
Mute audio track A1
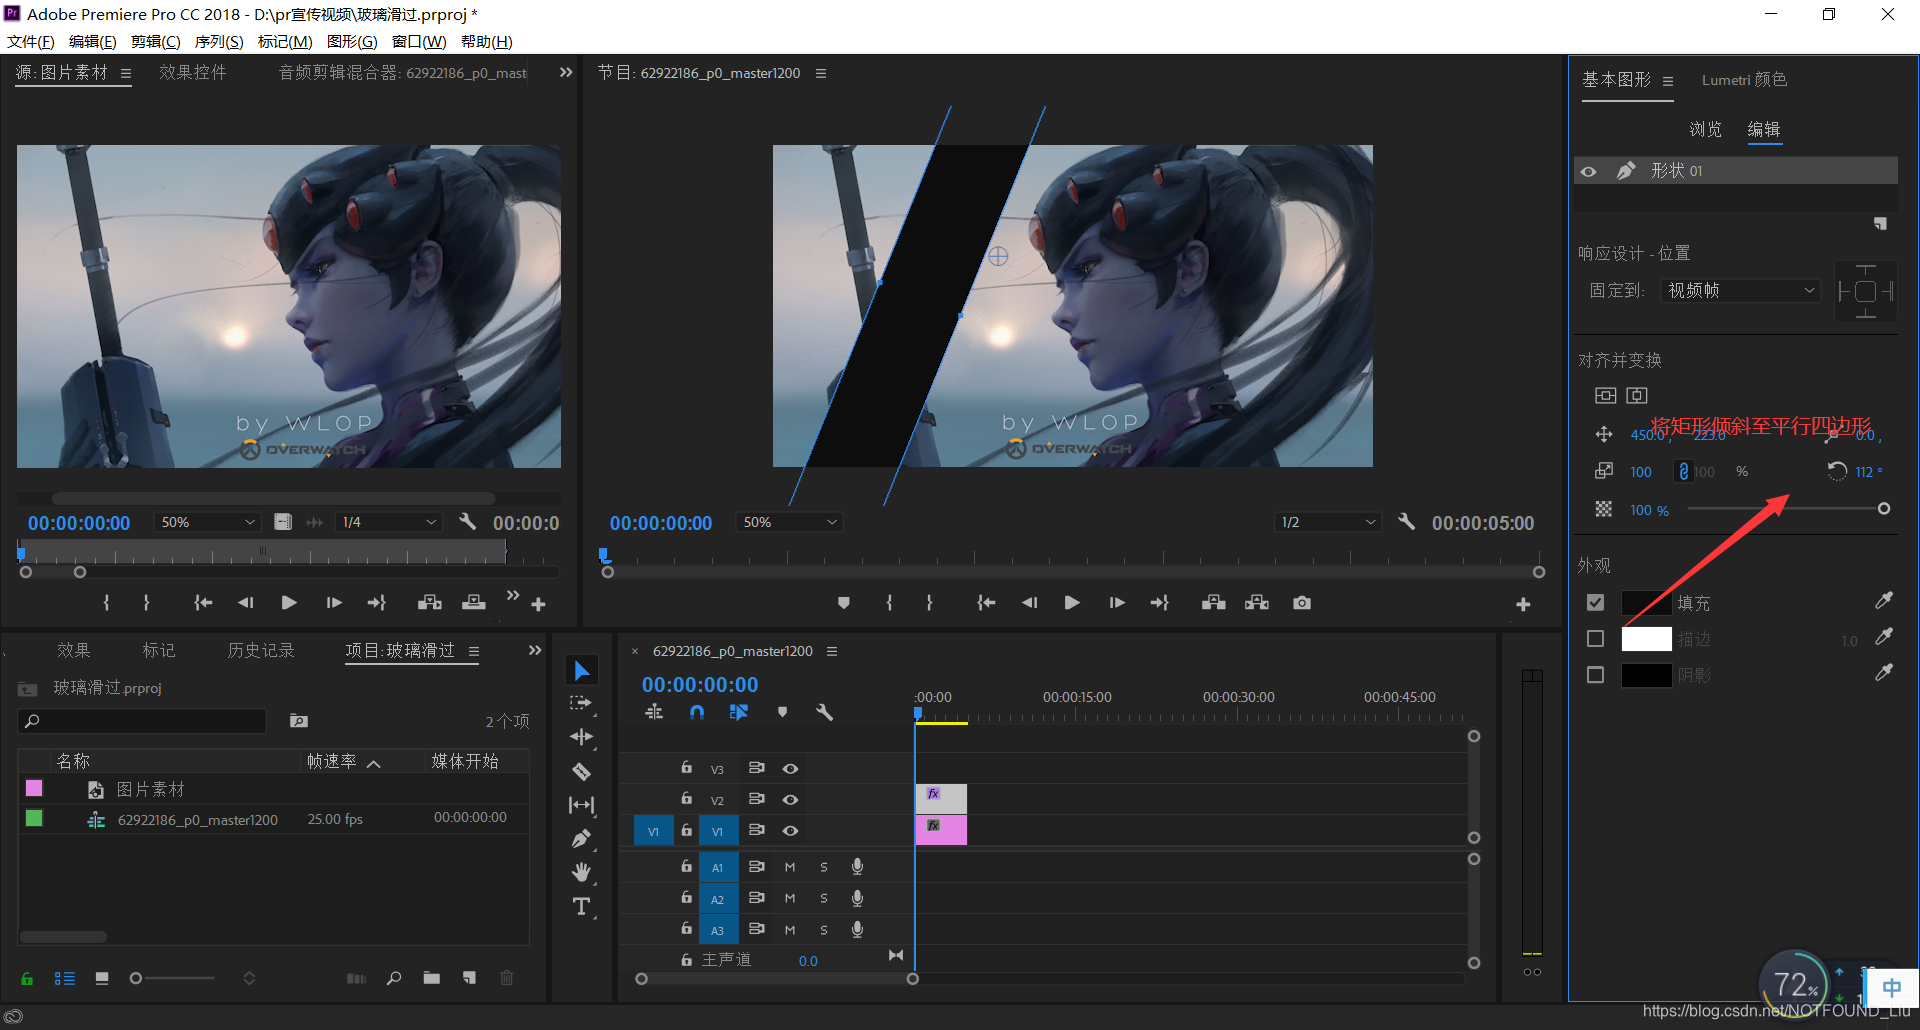tap(790, 867)
